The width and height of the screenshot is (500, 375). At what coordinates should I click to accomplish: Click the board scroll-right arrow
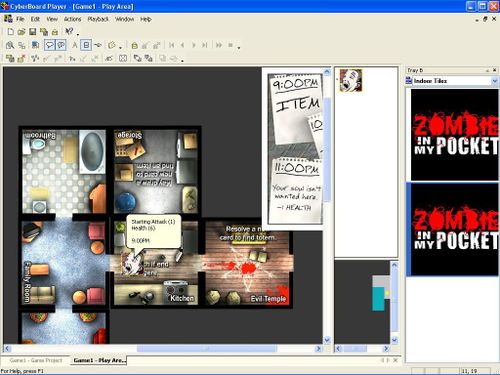(x=318, y=349)
